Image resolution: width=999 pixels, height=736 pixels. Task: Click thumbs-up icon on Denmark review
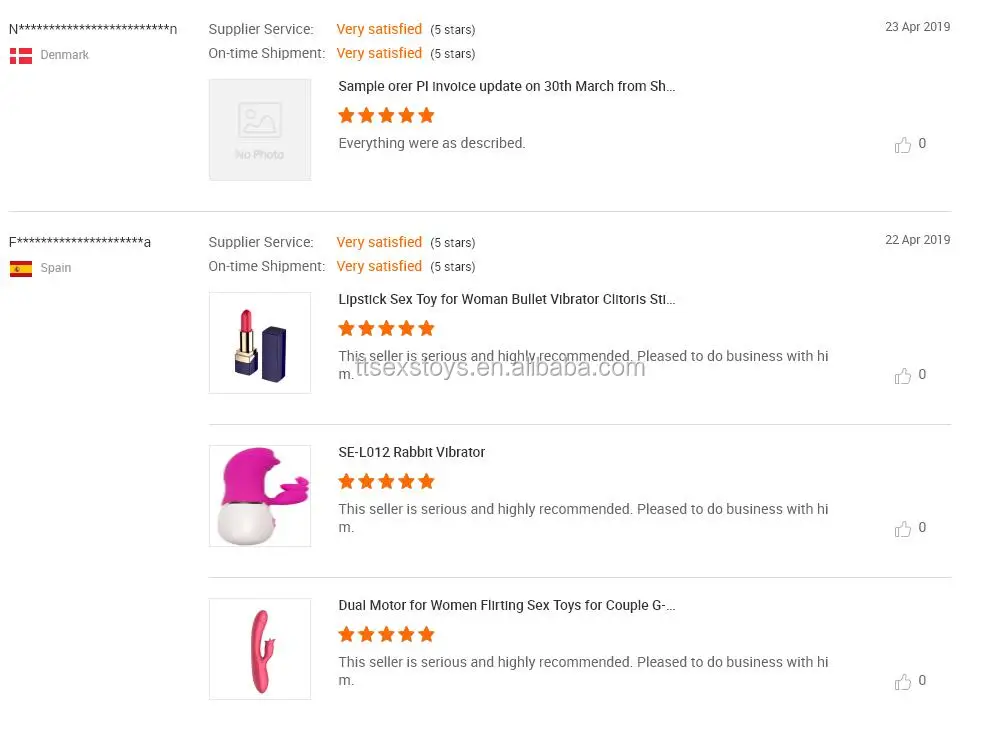(903, 145)
